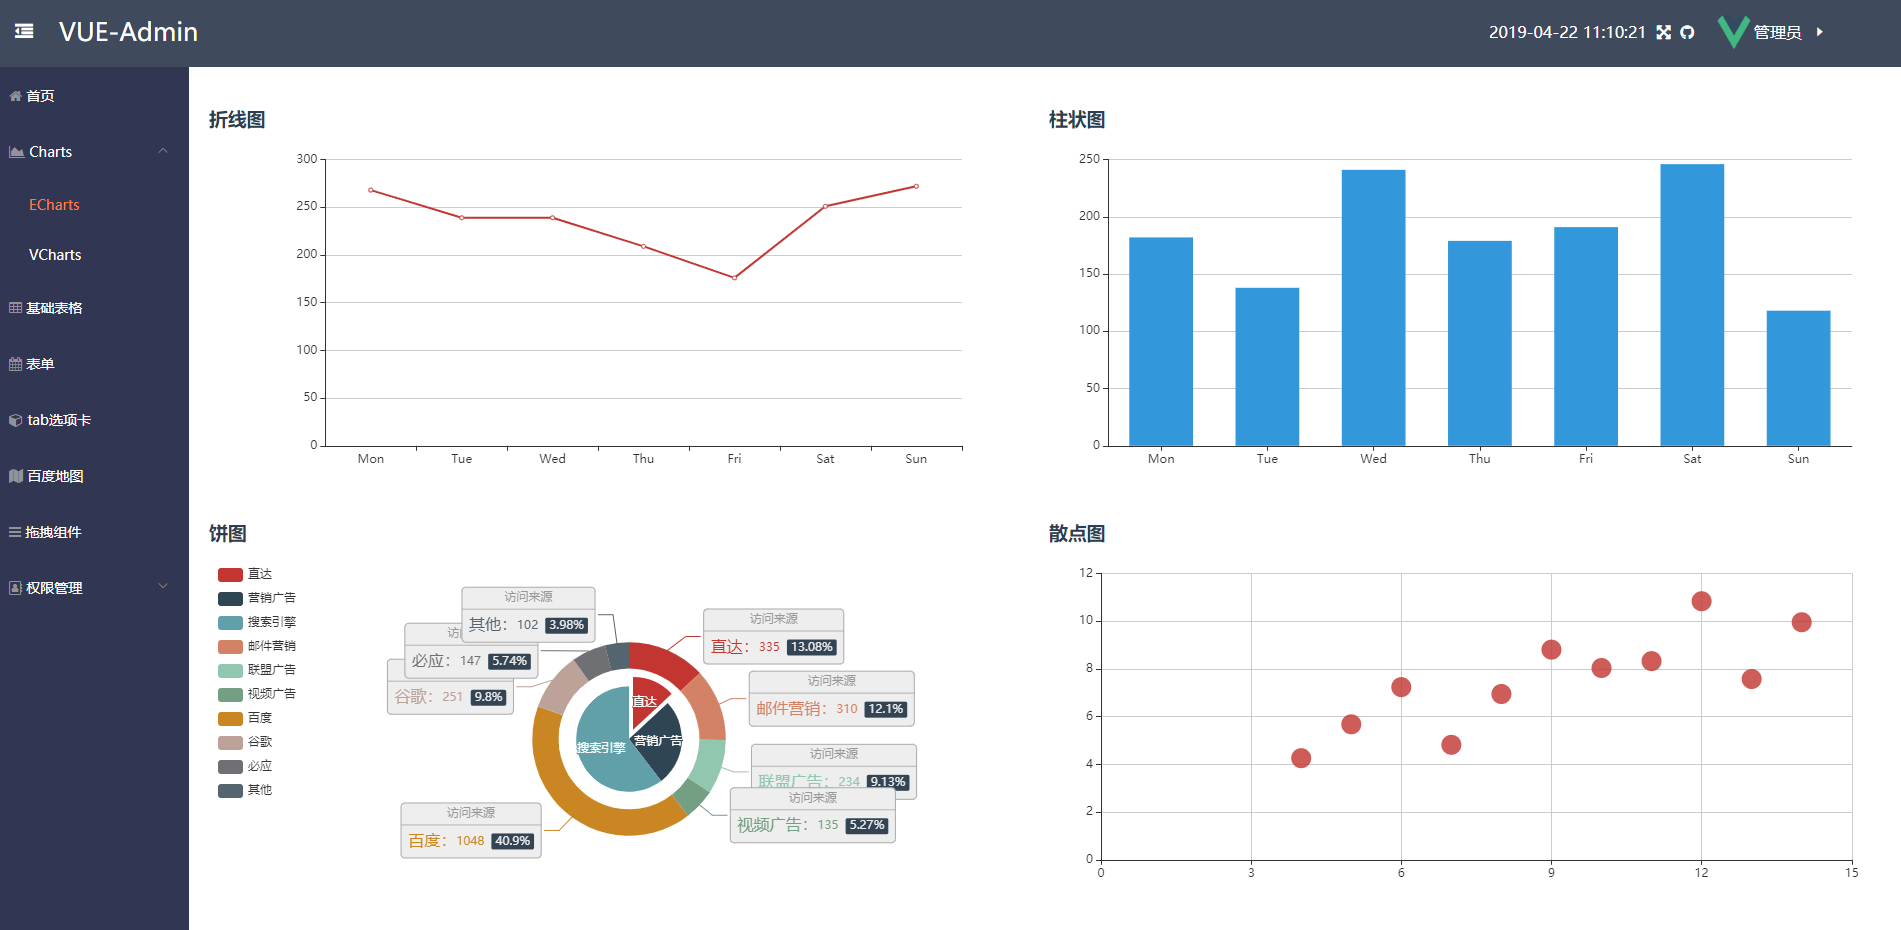Screen dimensions: 1901x930
Task: Open the 百度地图 sidebar entry
Action: click(55, 476)
